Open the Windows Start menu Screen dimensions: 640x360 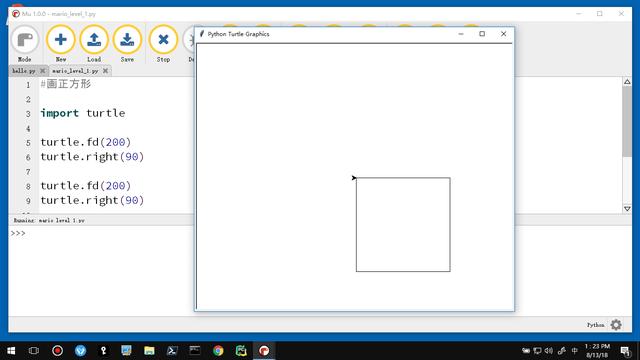point(11,351)
